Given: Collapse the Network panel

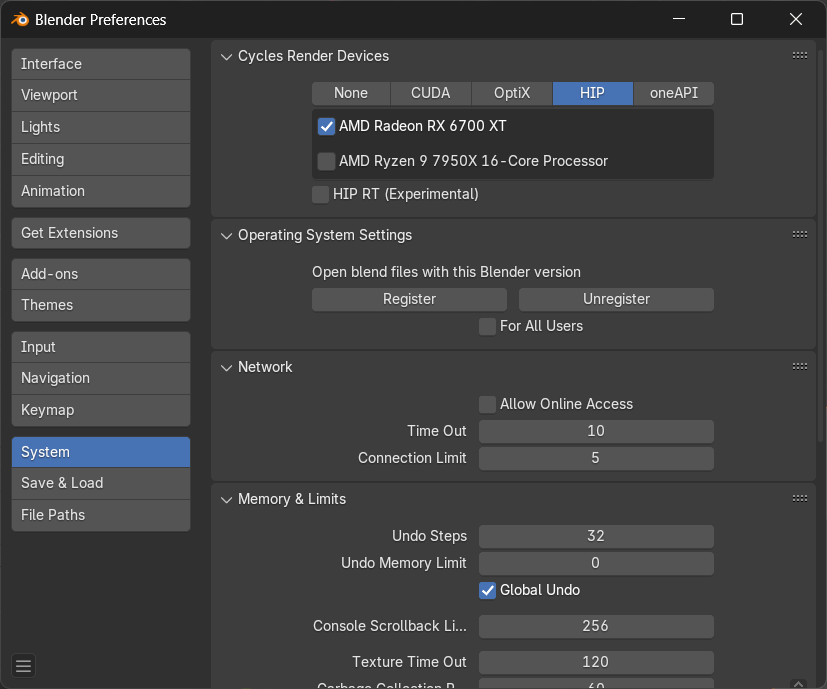Looking at the screenshot, I should [x=226, y=367].
